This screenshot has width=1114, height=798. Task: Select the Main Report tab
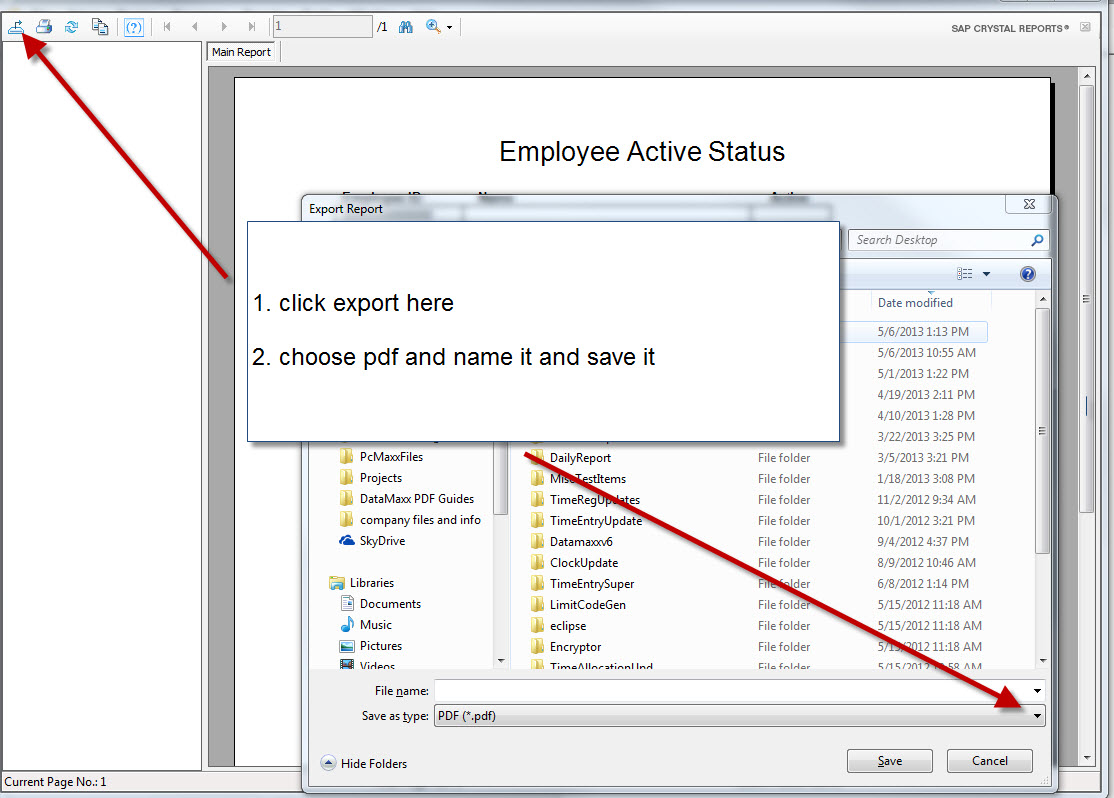click(241, 52)
